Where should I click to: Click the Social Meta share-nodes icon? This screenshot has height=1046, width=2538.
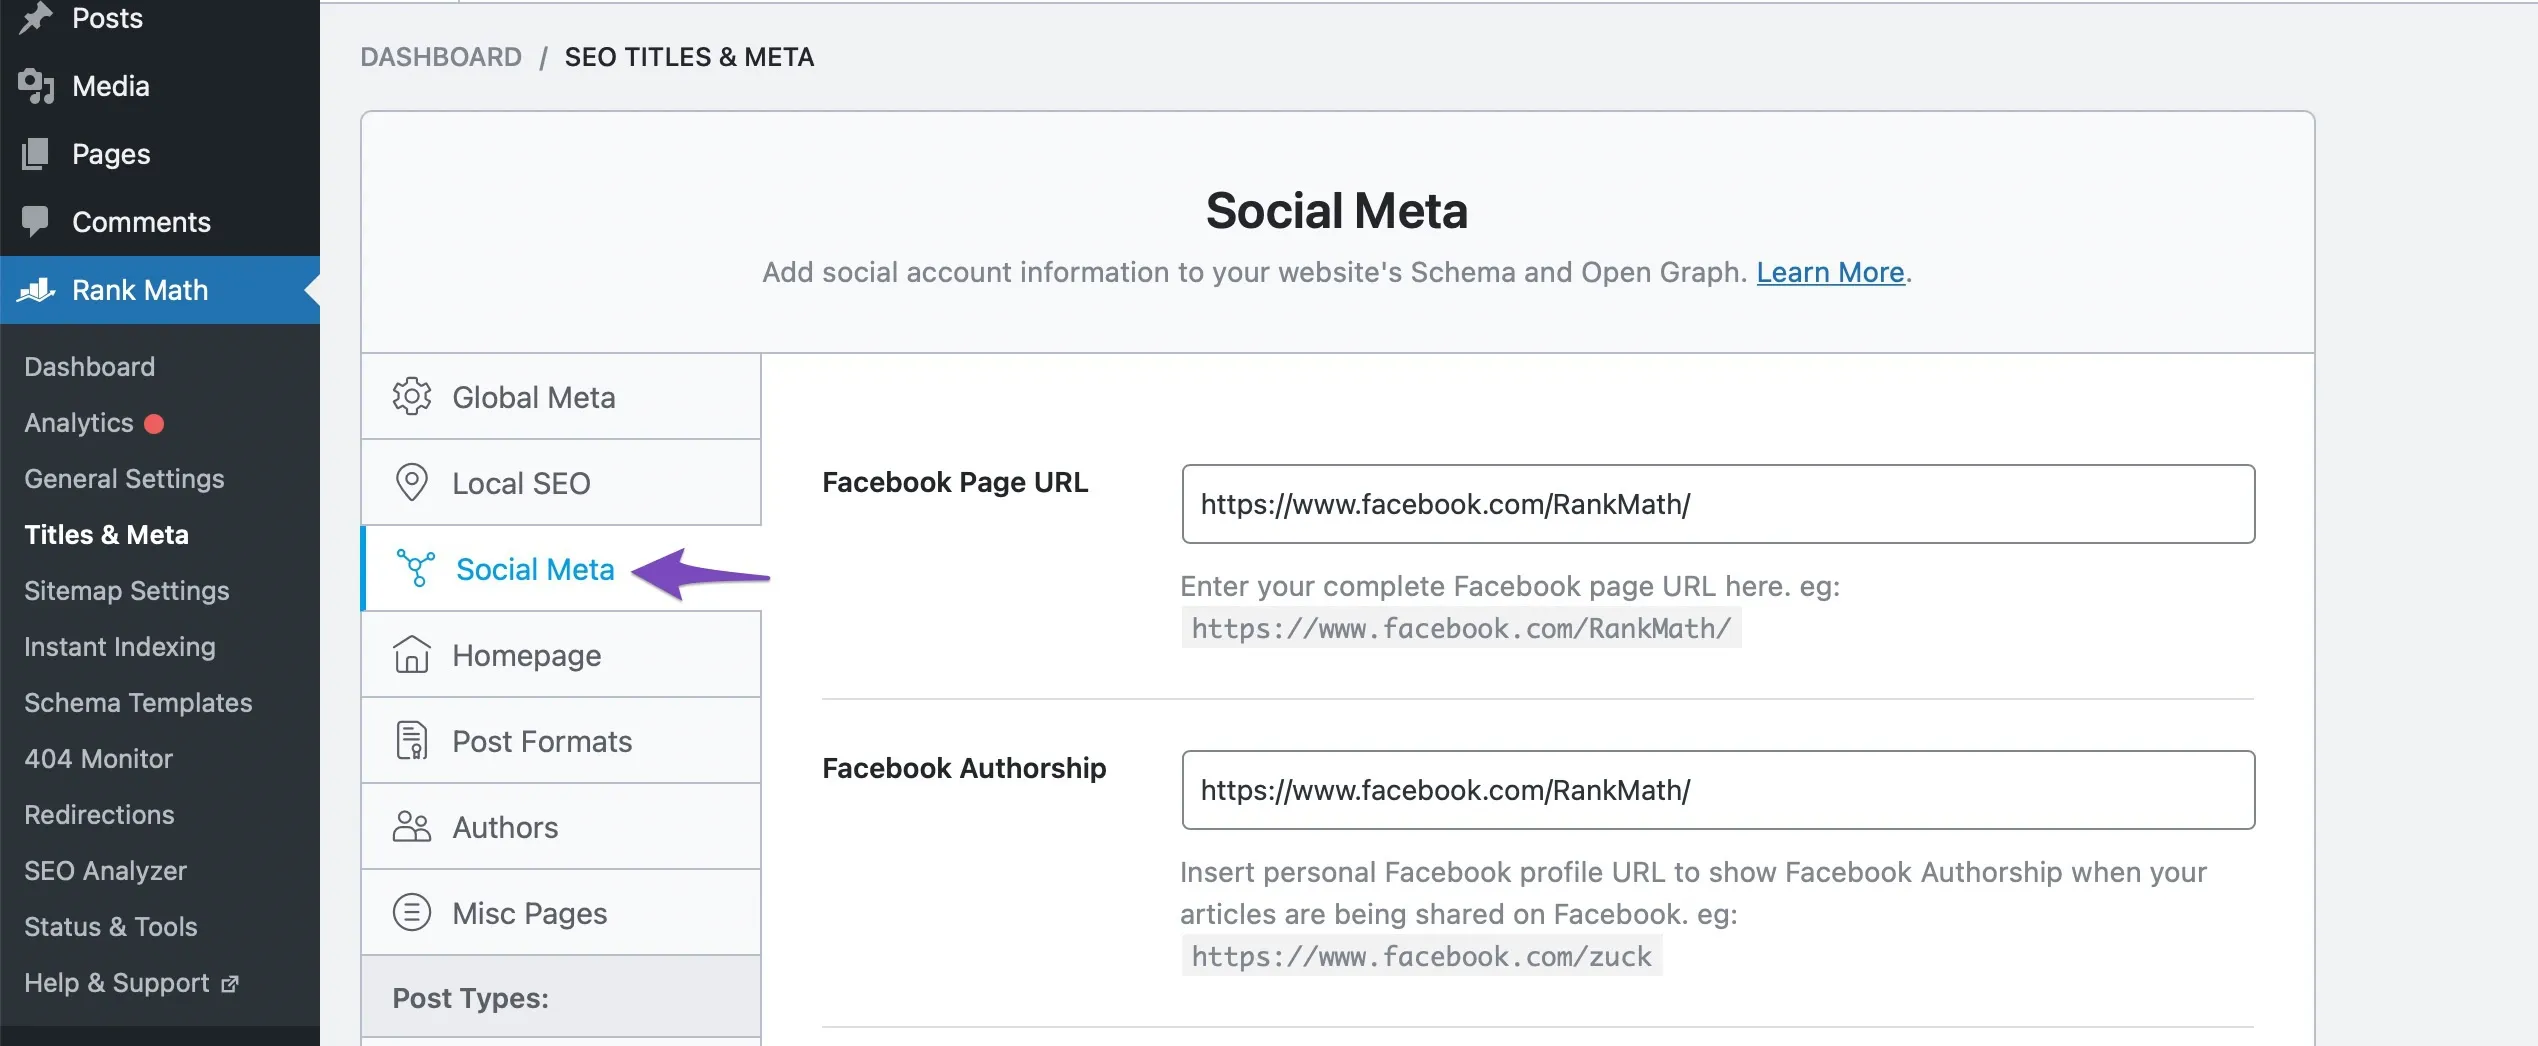[415, 569]
